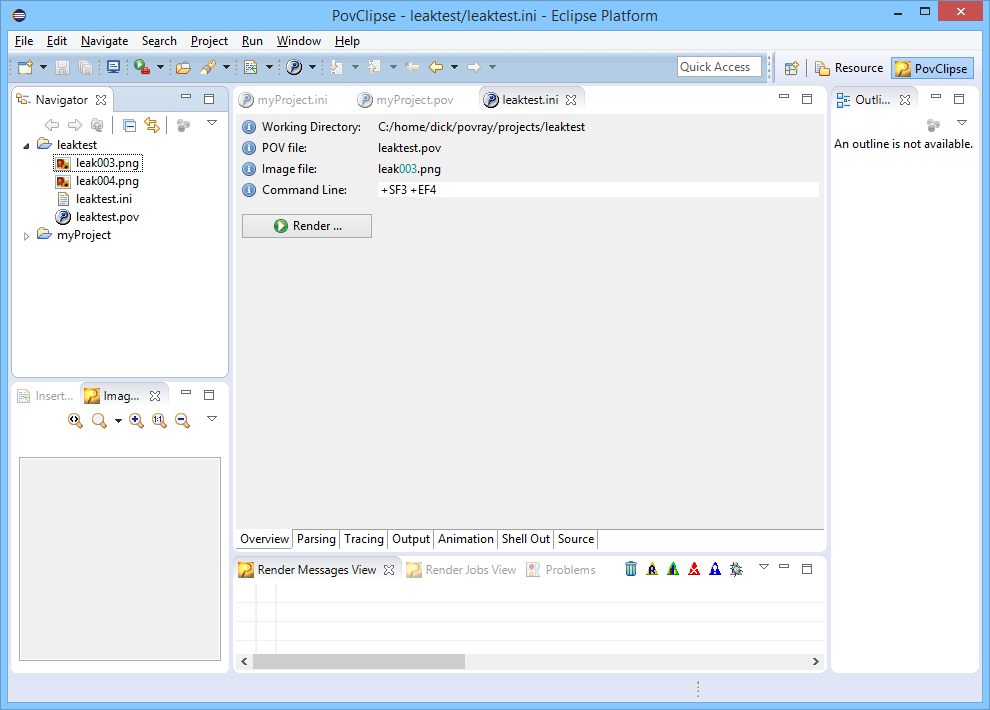Click the 1:1 actual size zoom icon

click(159, 420)
